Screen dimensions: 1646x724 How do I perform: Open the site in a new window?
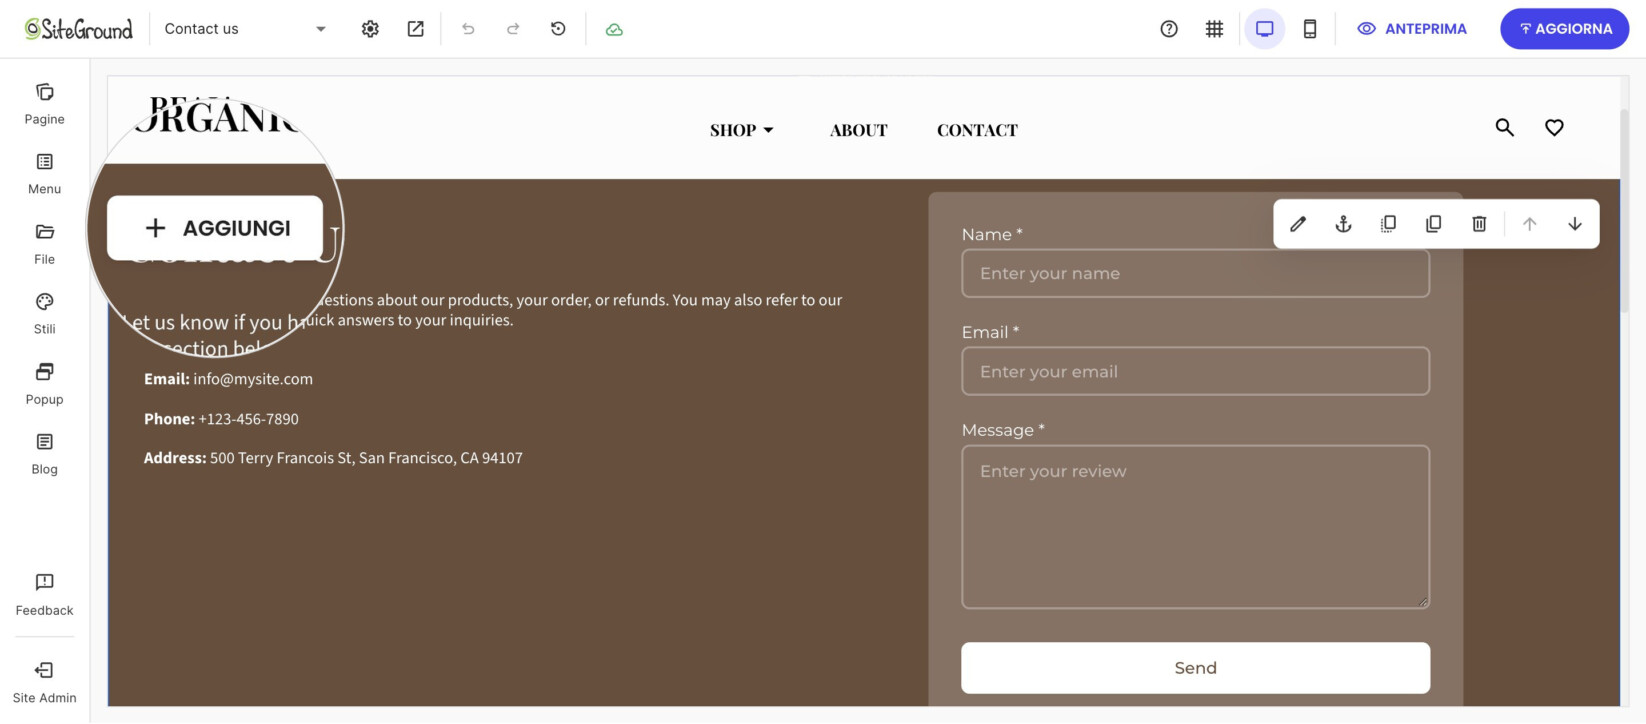tap(415, 29)
